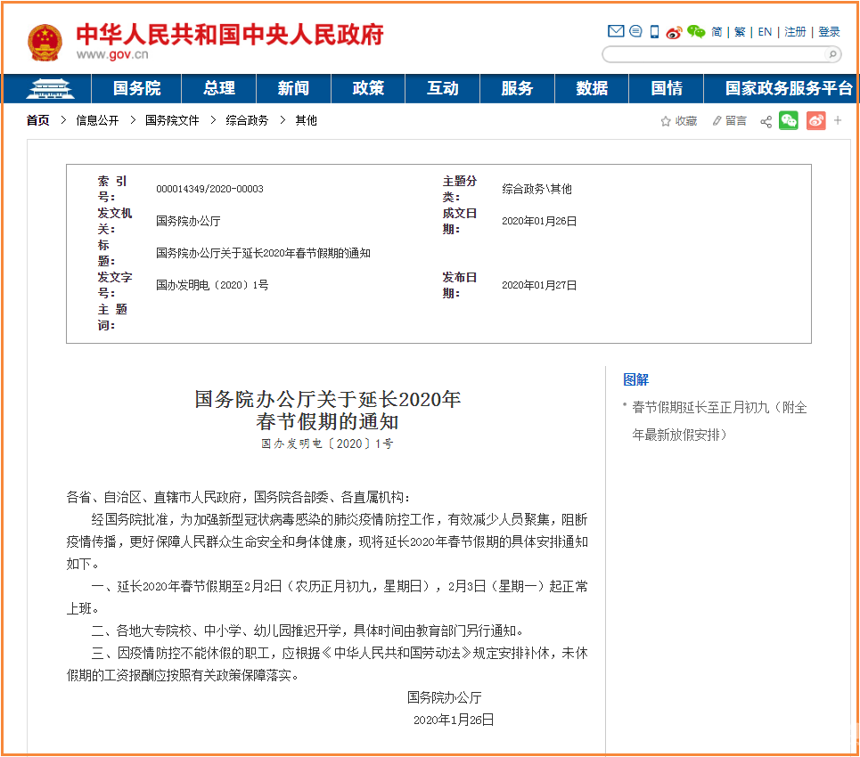This screenshot has height=757, width=860.
Task: Click the email envelope icon in header
Action: (616, 32)
